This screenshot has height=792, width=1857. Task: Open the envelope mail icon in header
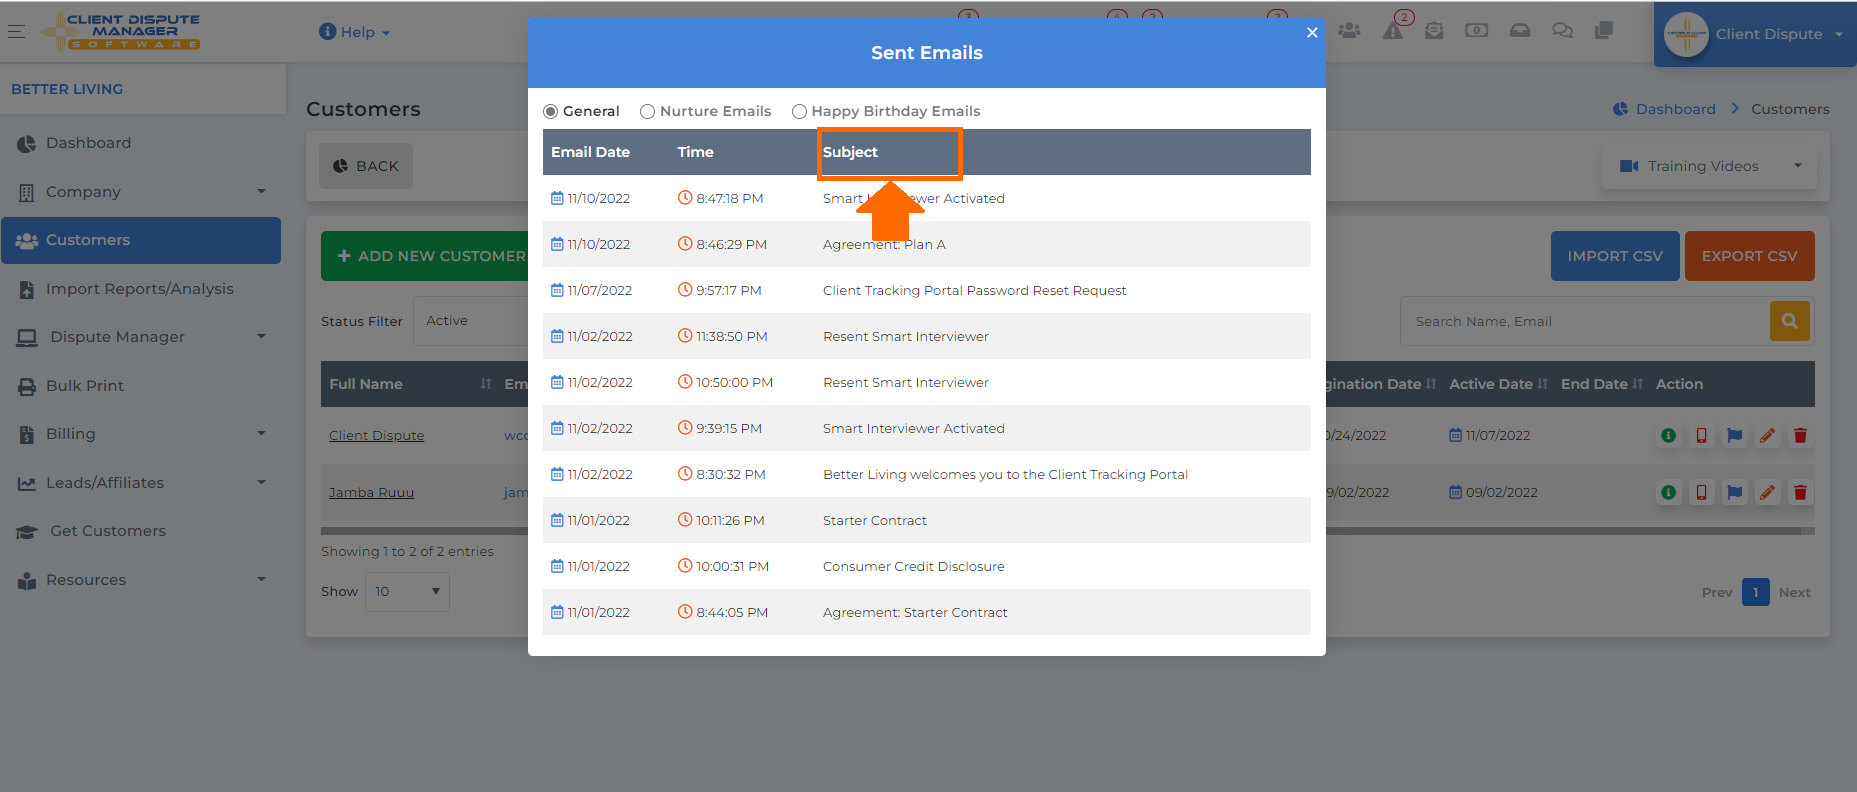pos(1434,31)
